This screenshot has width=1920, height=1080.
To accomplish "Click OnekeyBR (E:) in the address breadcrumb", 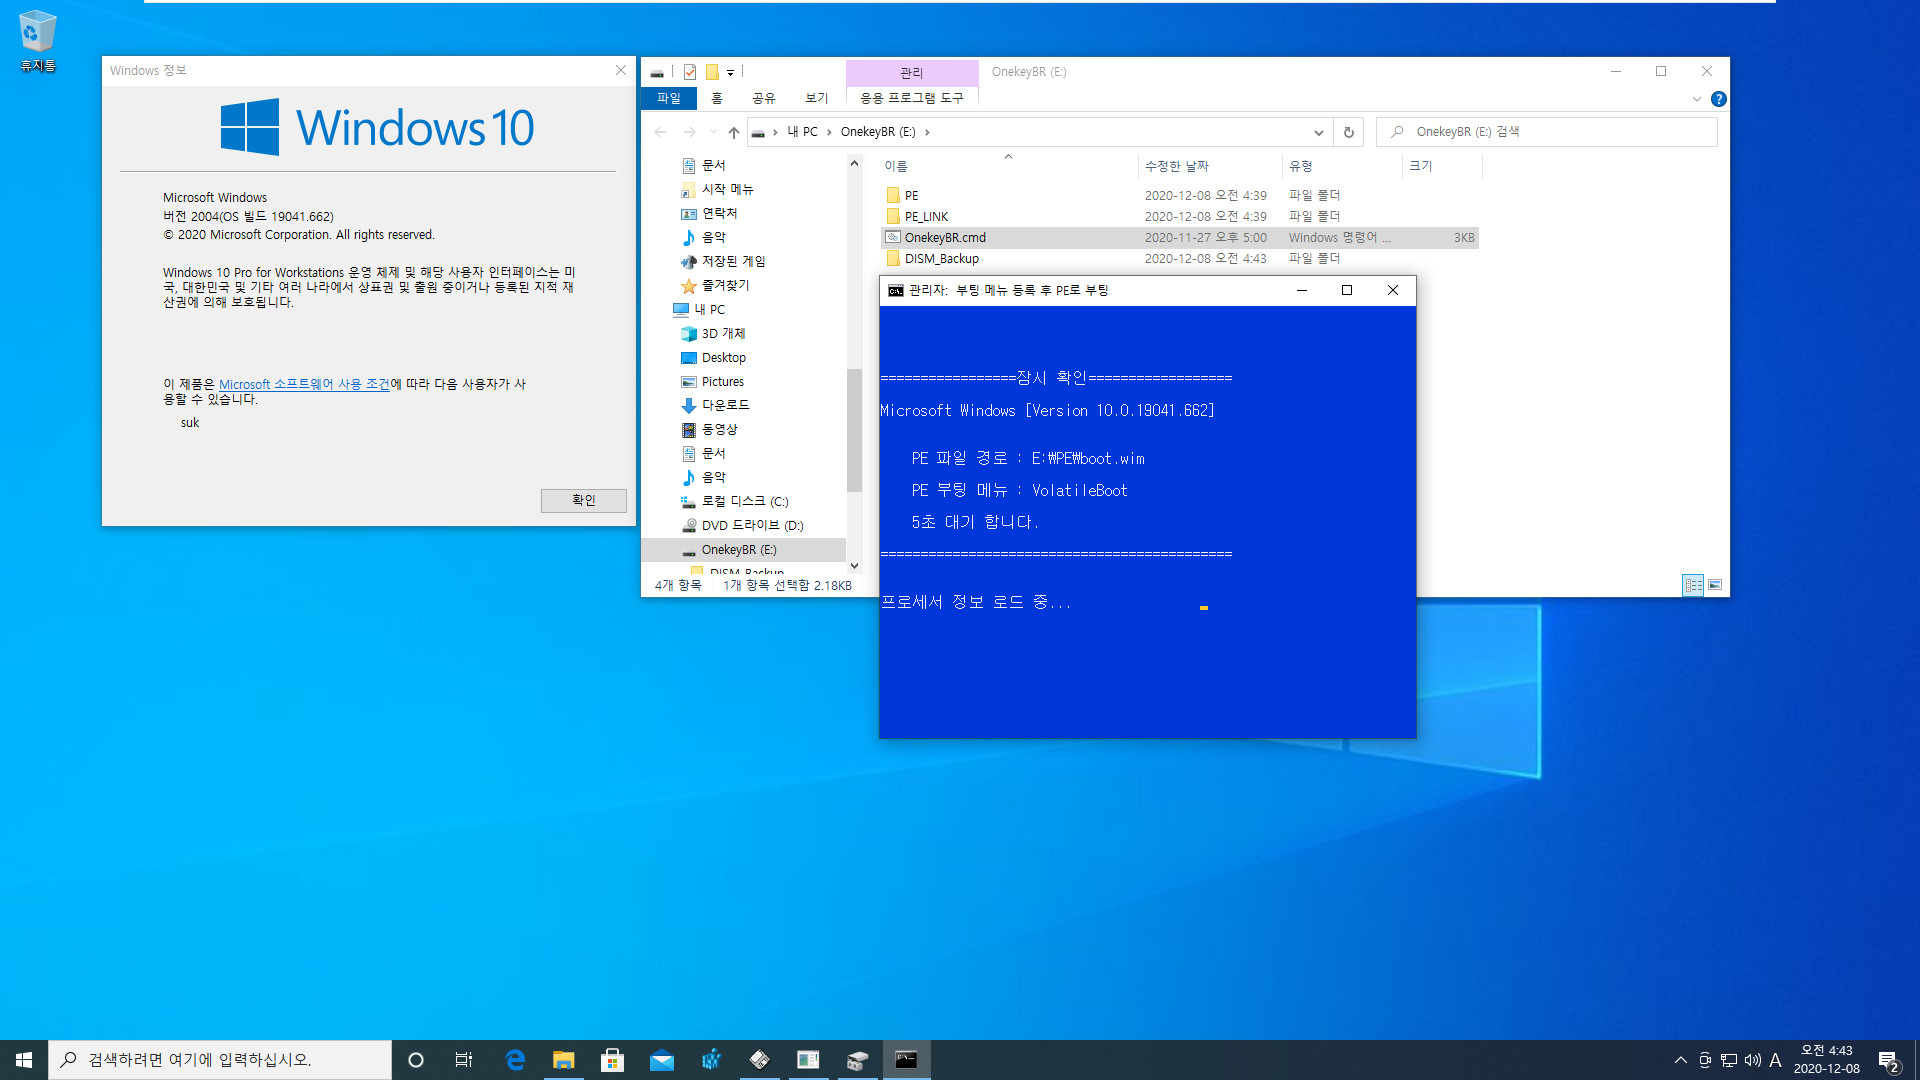I will click(878, 132).
